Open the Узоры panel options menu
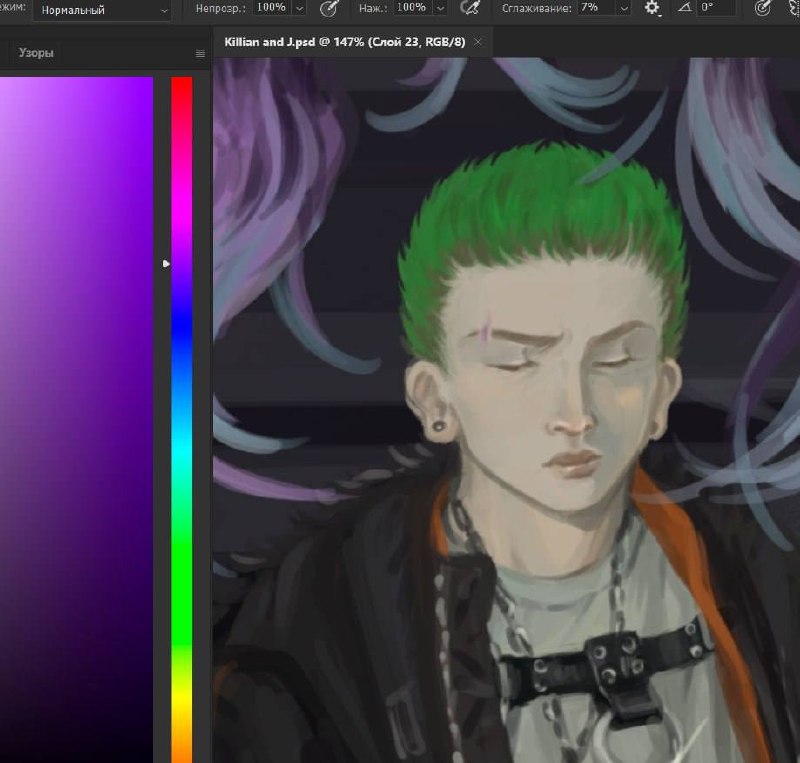The width and height of the screenshot is (800, 763). click(200, 54)
